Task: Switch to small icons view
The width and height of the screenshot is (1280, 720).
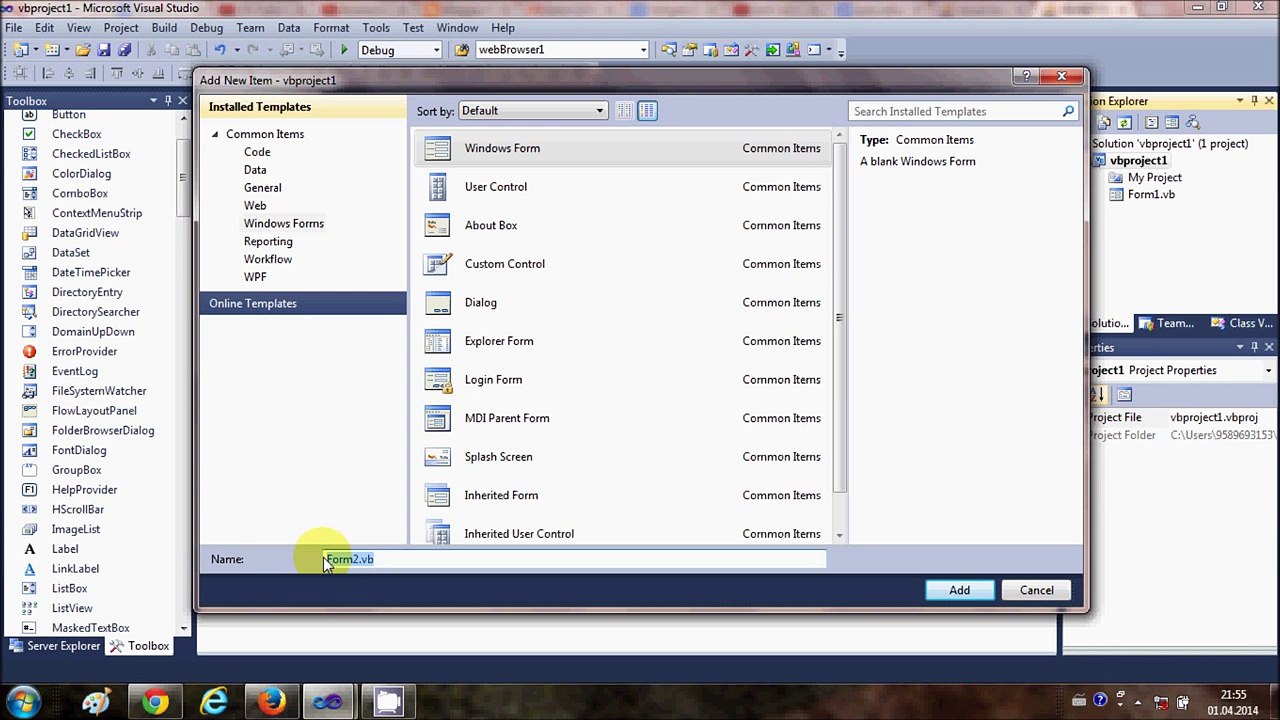Action: [x=624, y=111]
